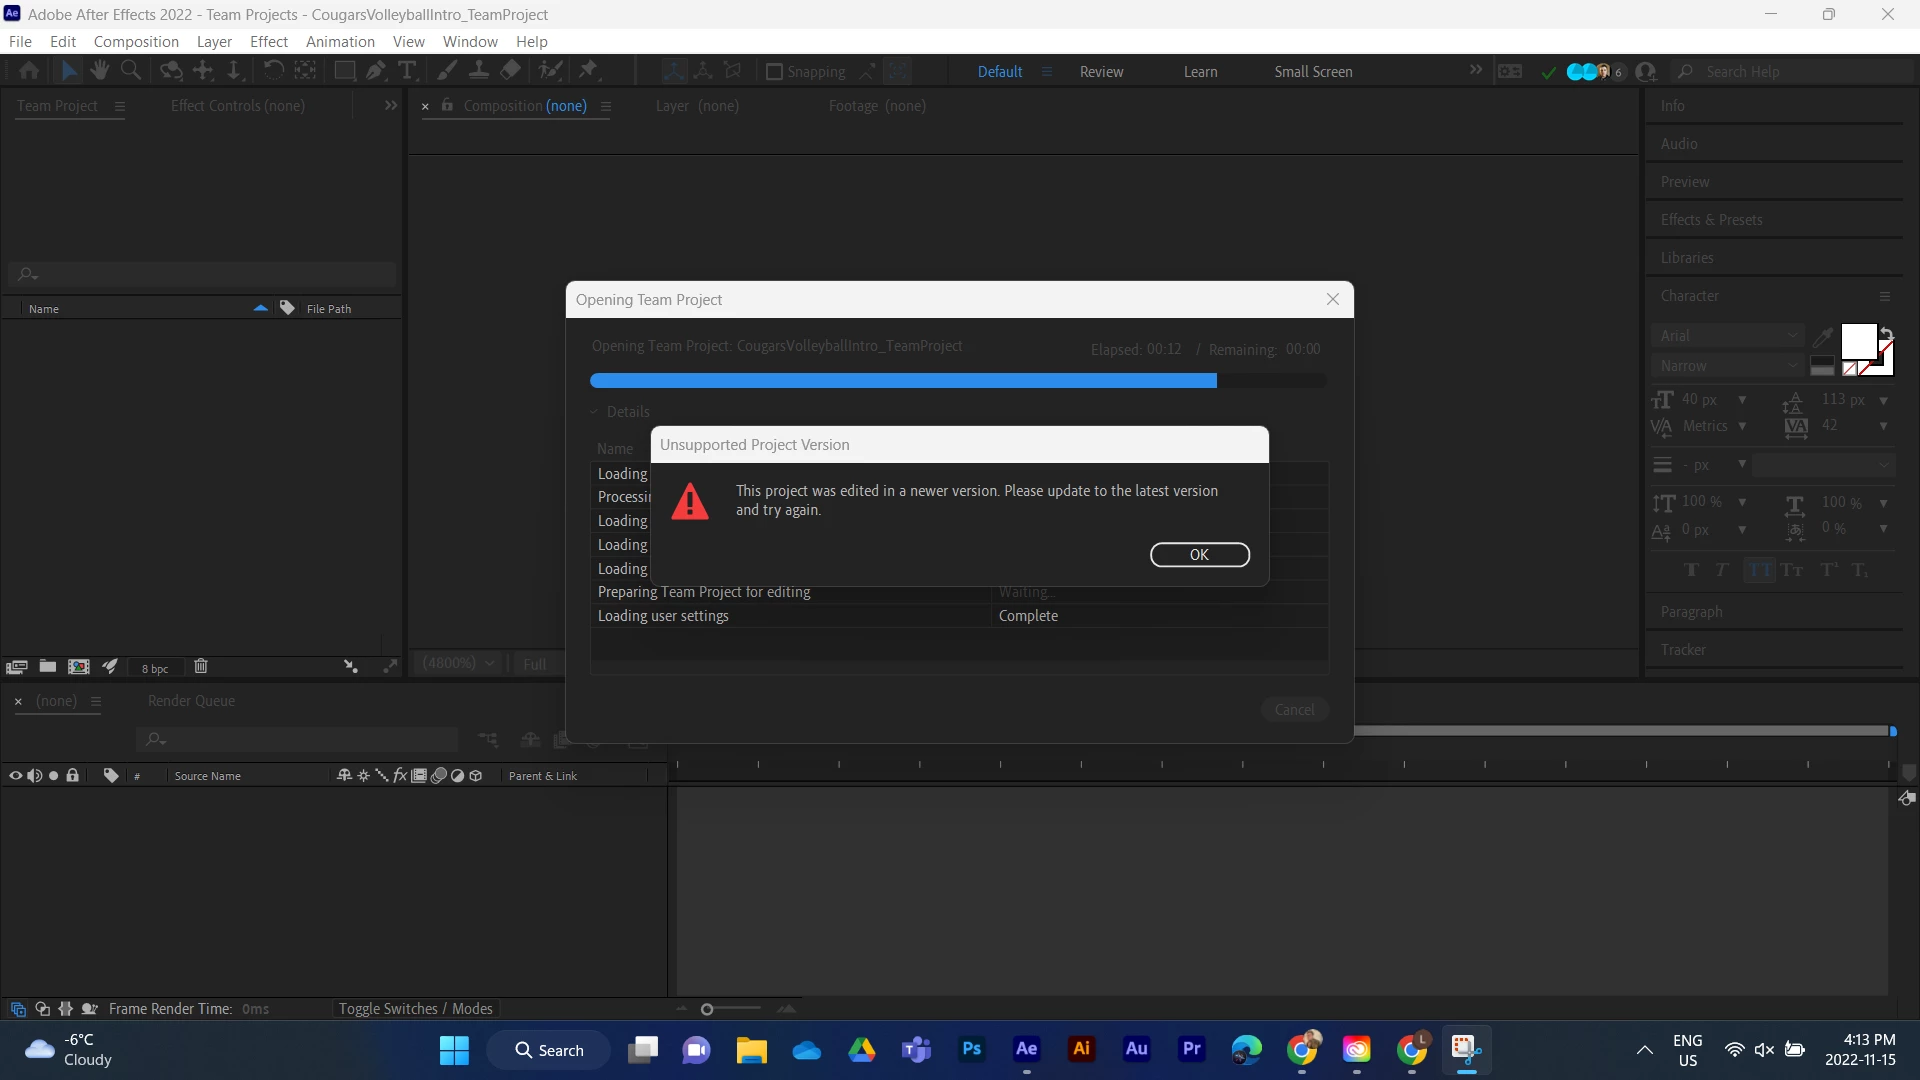Enable the Snapping checkbox
This screenshot has width=1920, height=1080.
pyautogui.click(x=774, y=72)
